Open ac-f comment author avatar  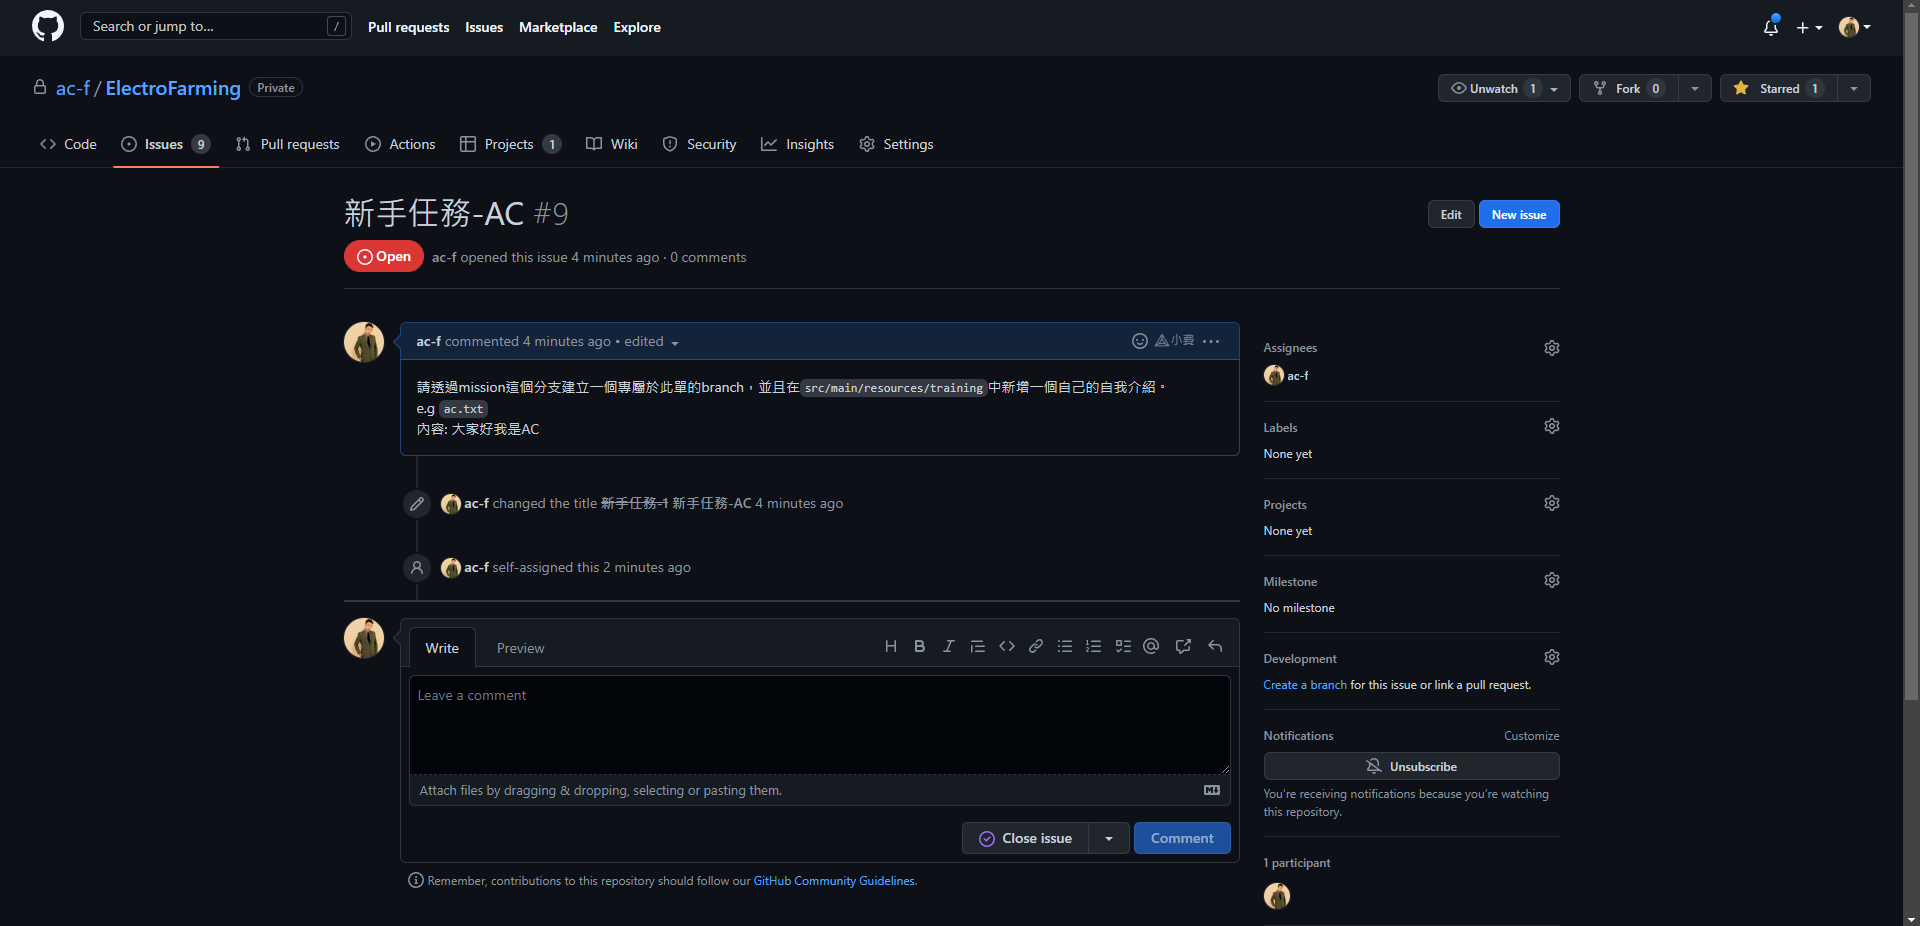click(364, 342)
